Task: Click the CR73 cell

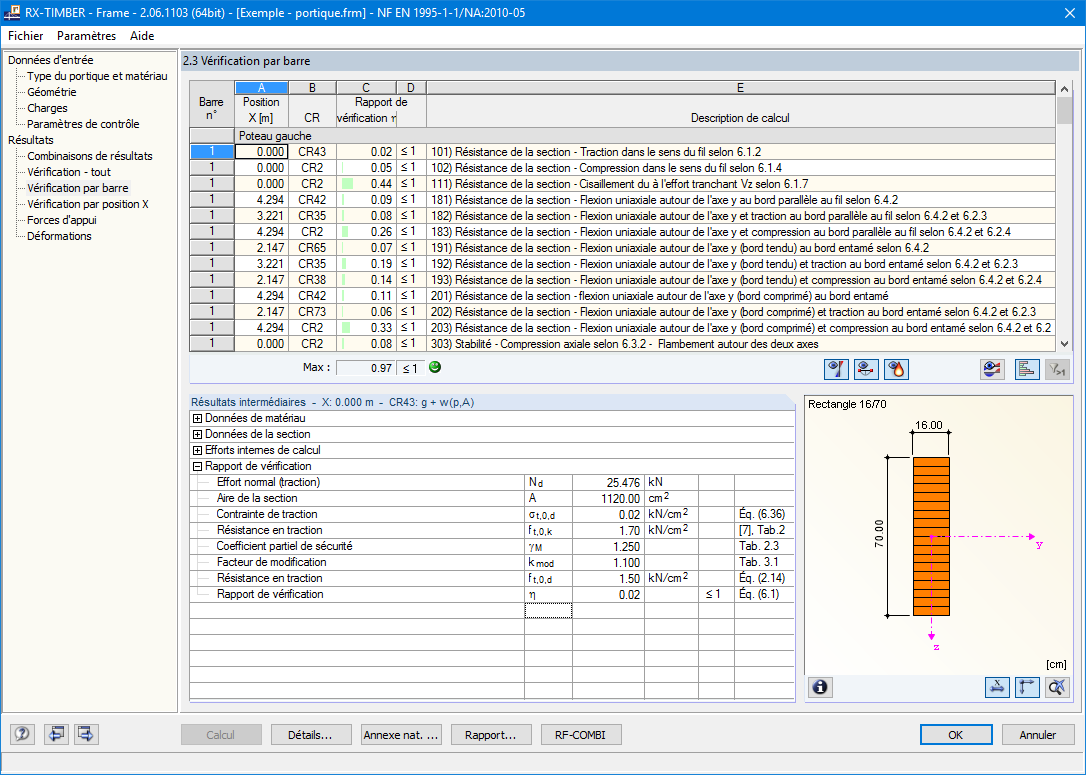Action: point(312,312)
